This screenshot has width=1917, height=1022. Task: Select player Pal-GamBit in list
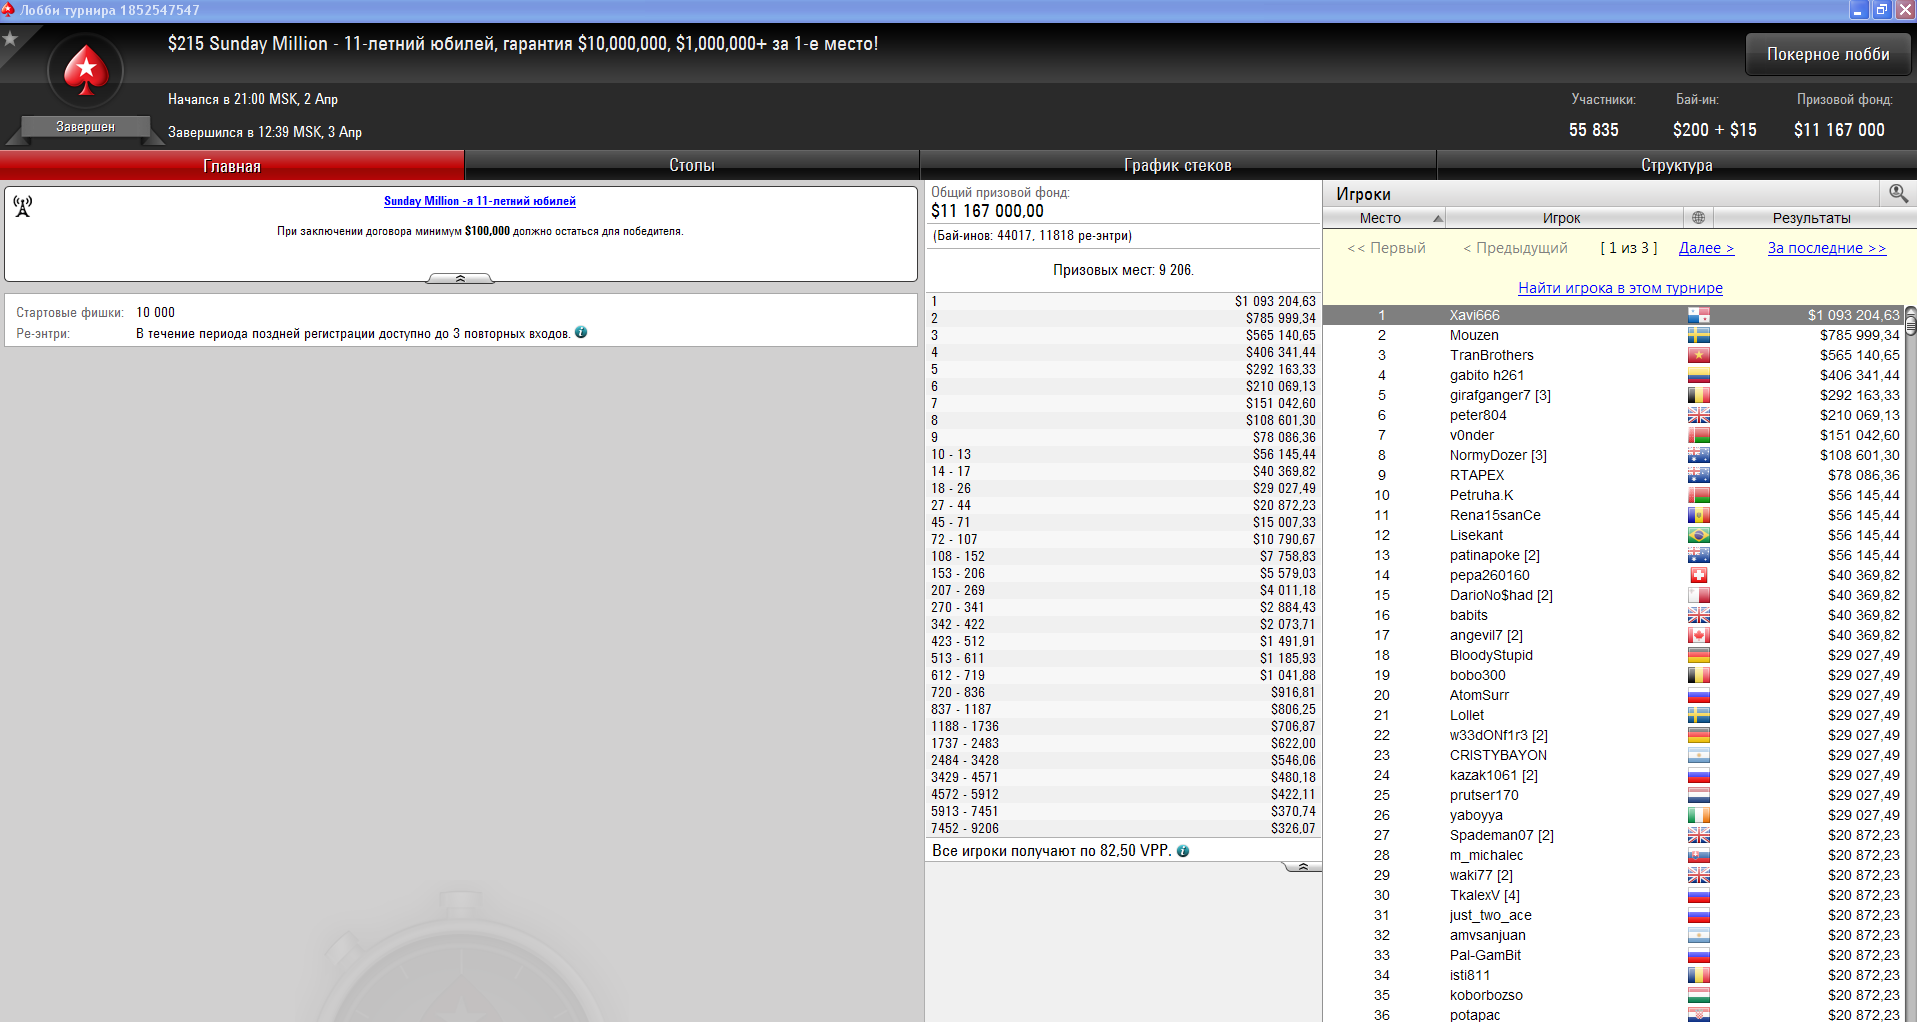(x=1613, y=955)
